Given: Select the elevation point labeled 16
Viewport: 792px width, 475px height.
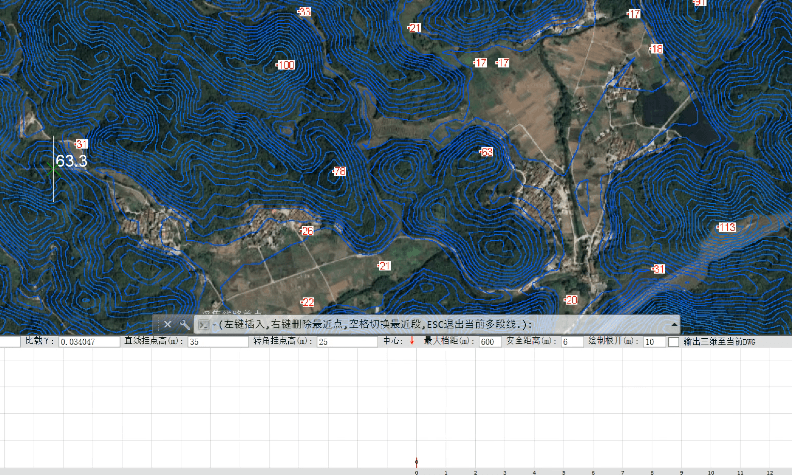Looking at the screenshot, I should (x=655, y=49).
